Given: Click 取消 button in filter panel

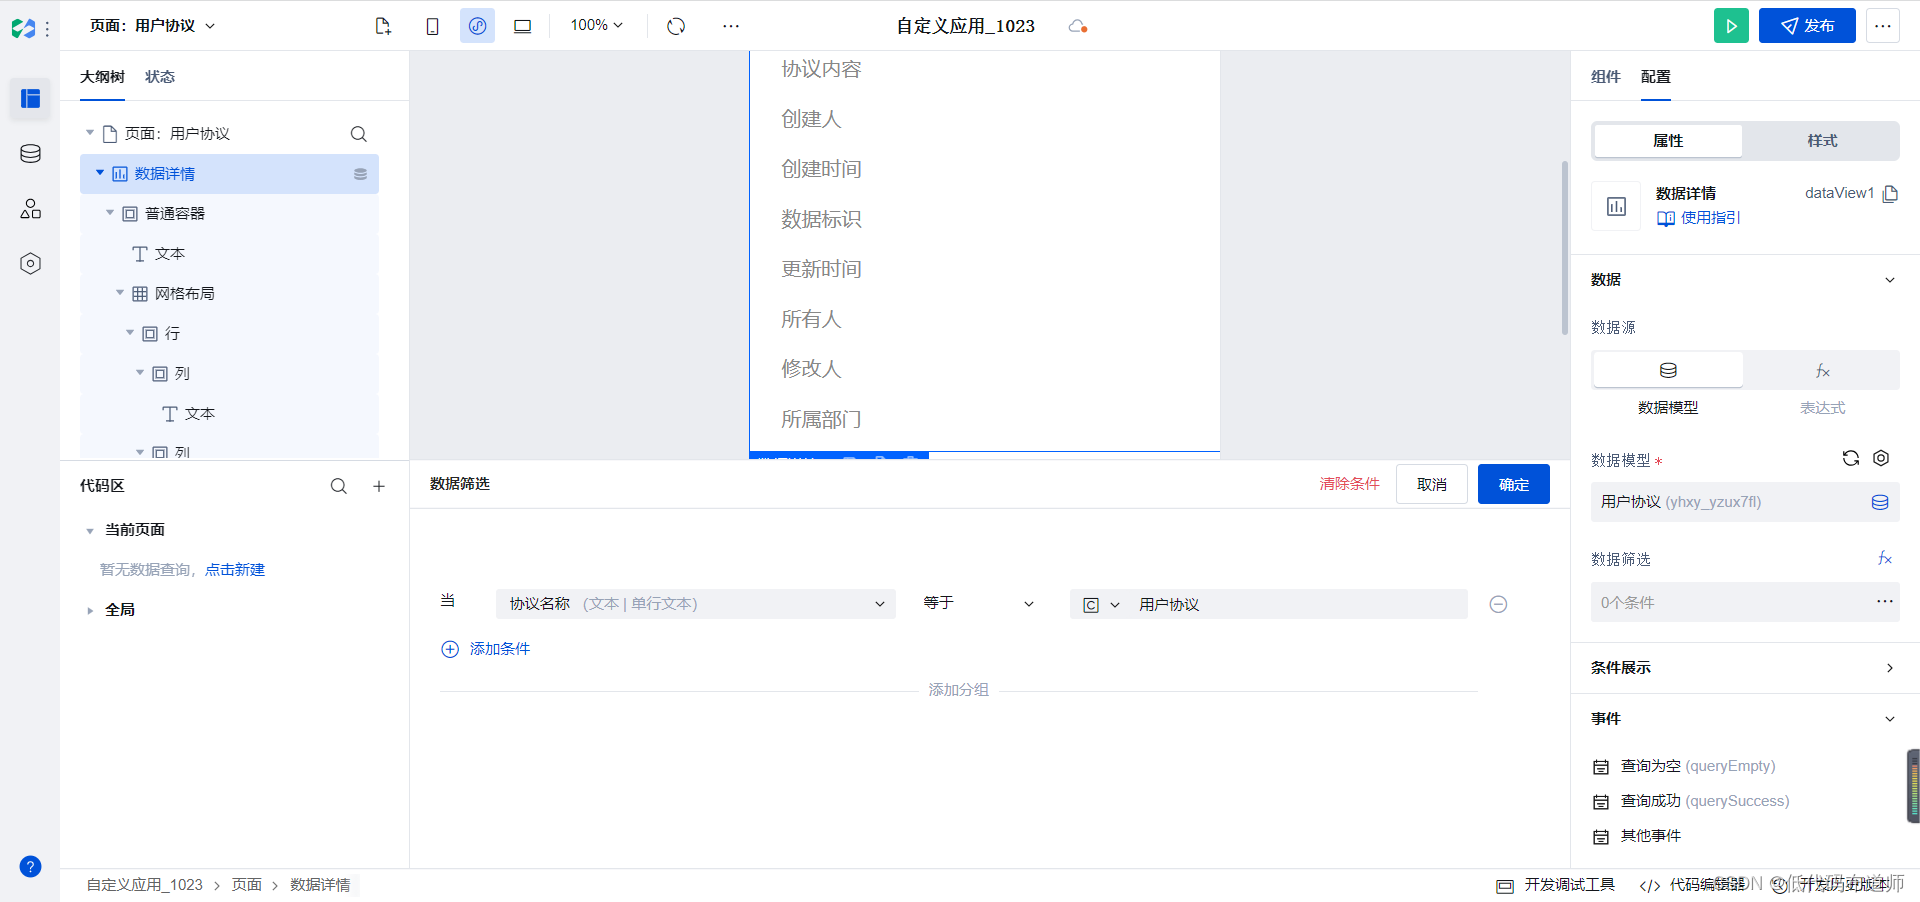Looking at the screenshot, I should [1432, 484].
